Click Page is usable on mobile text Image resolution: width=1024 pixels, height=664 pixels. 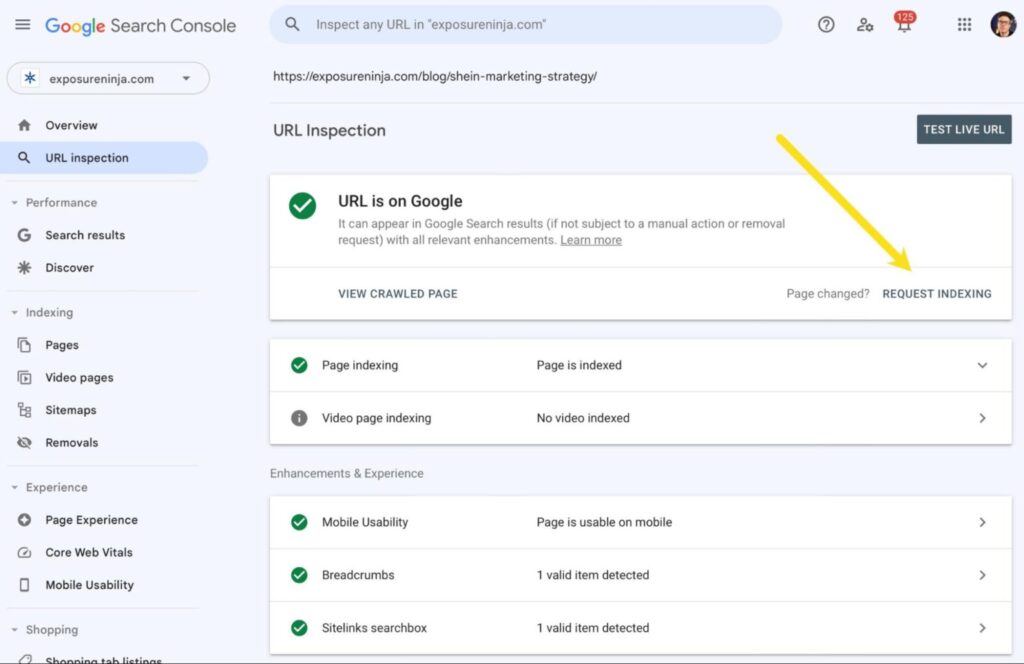click(x=604, y=522)
